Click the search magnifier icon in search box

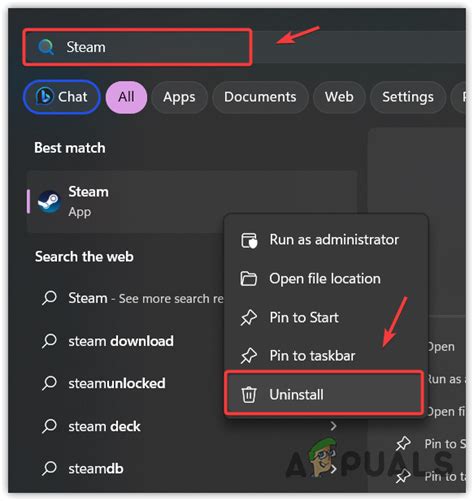[x=46, y=47]
